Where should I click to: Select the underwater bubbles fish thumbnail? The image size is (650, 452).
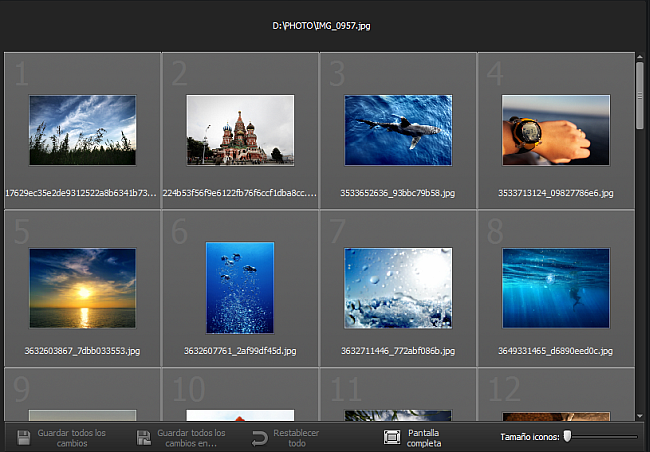click(x=240, y=288)
